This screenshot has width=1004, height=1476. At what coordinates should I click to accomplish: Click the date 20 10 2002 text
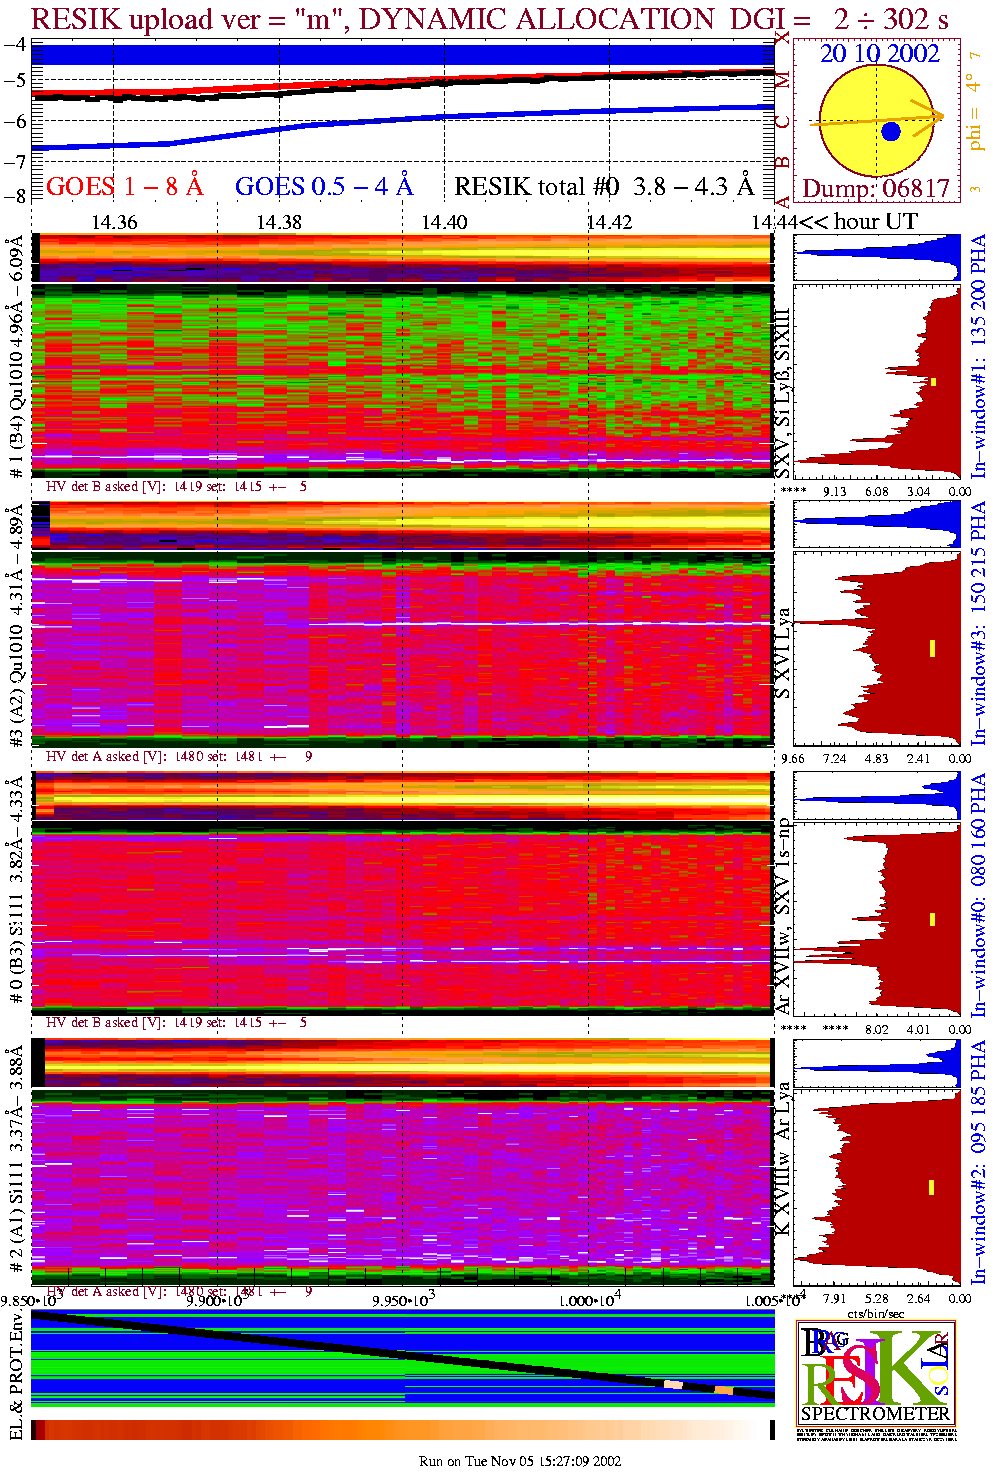pyautogui.click(x=880, y=54)
